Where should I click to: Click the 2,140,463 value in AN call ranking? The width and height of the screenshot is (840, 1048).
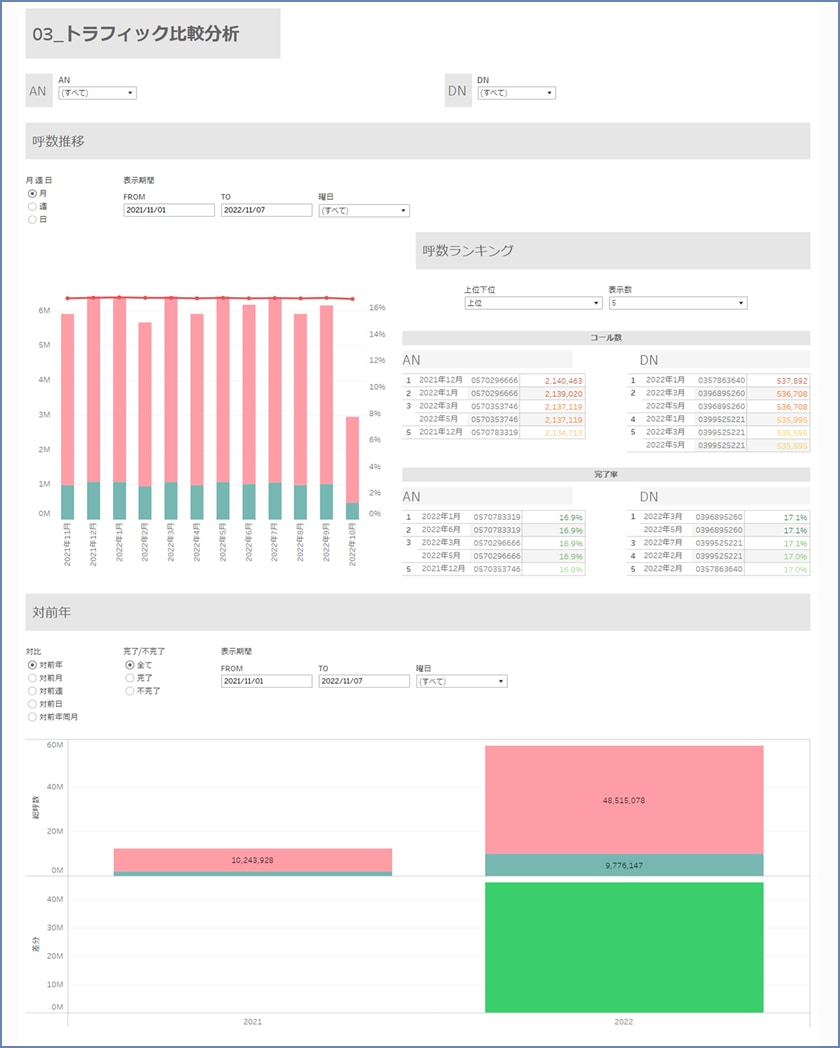coord(563,380)
